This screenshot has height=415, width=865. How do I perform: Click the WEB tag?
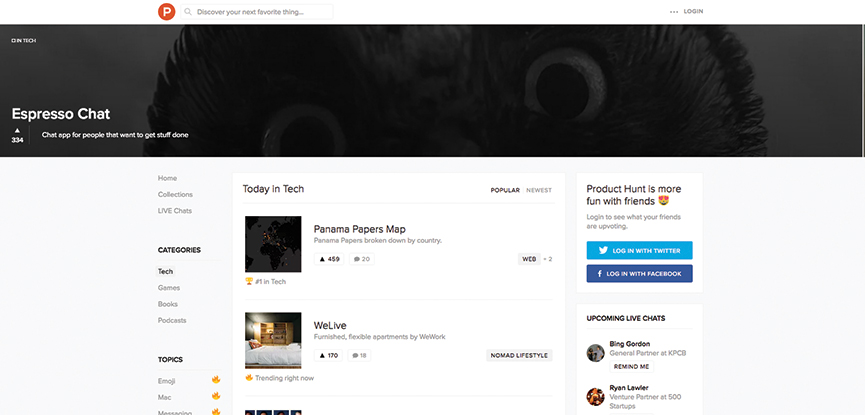click(529, 259)
